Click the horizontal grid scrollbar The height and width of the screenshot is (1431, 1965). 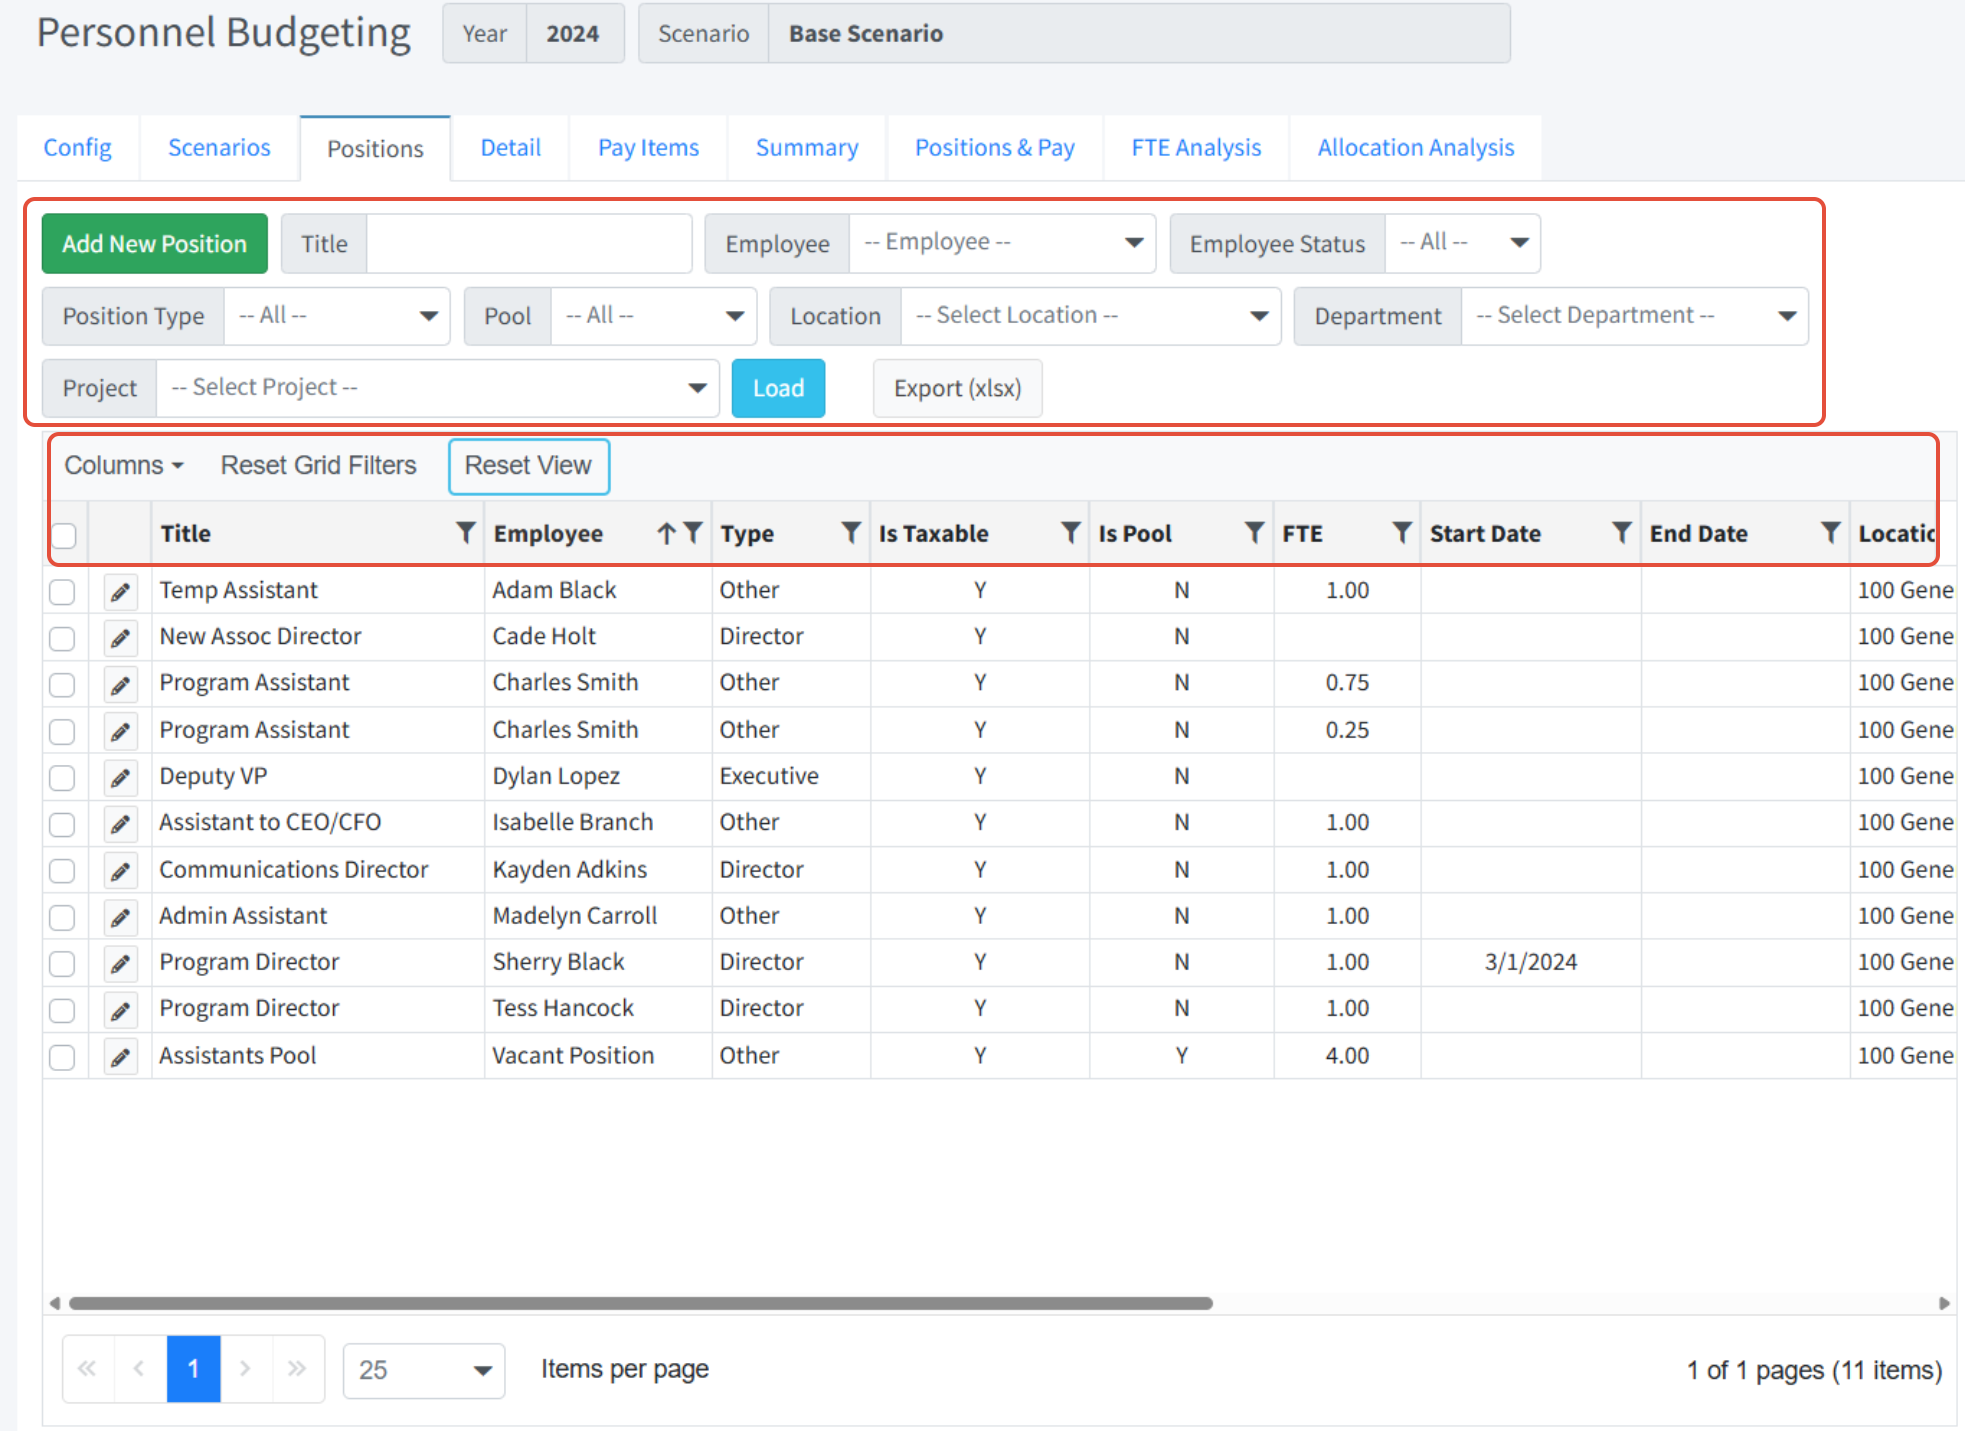pos(640,1303)
